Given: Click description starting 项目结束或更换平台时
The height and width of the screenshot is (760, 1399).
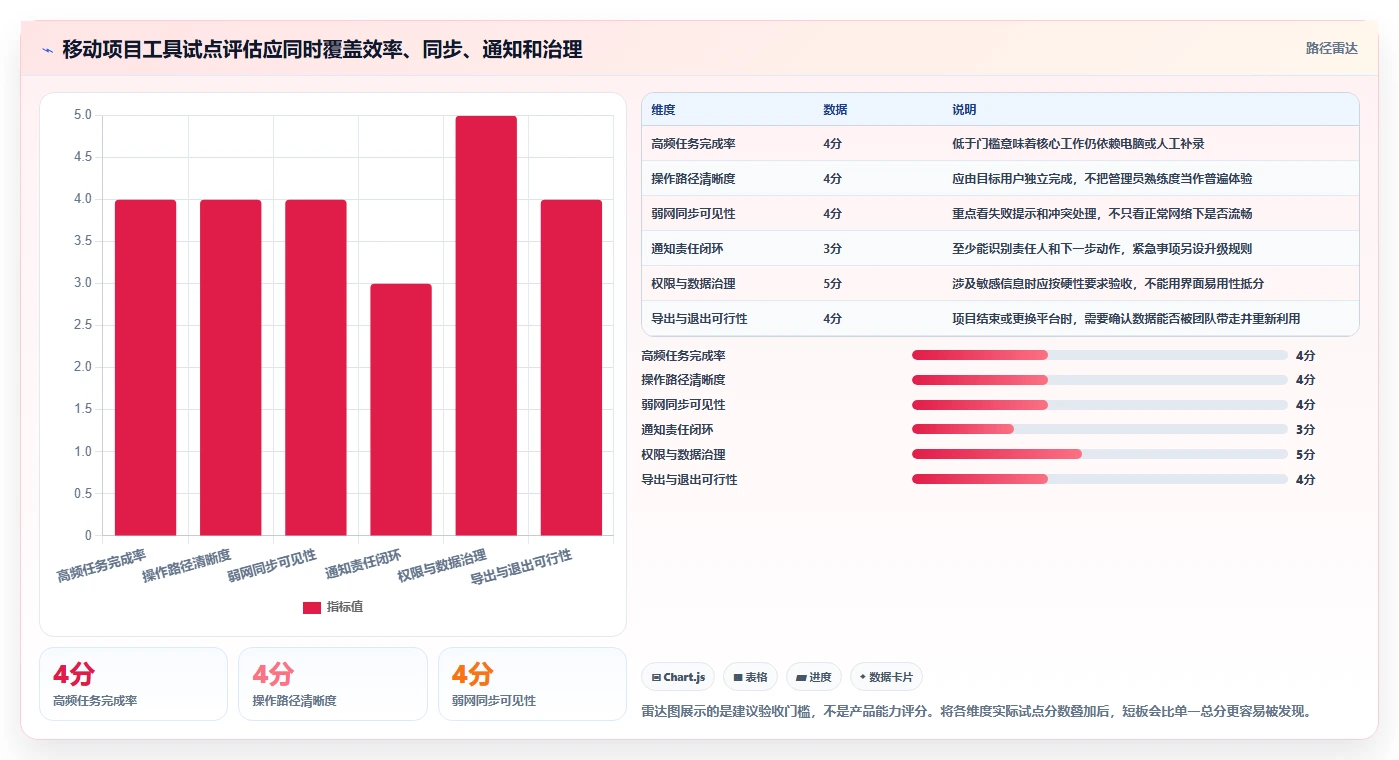Looking at the screenshot, I should (x=1126, y=319).
